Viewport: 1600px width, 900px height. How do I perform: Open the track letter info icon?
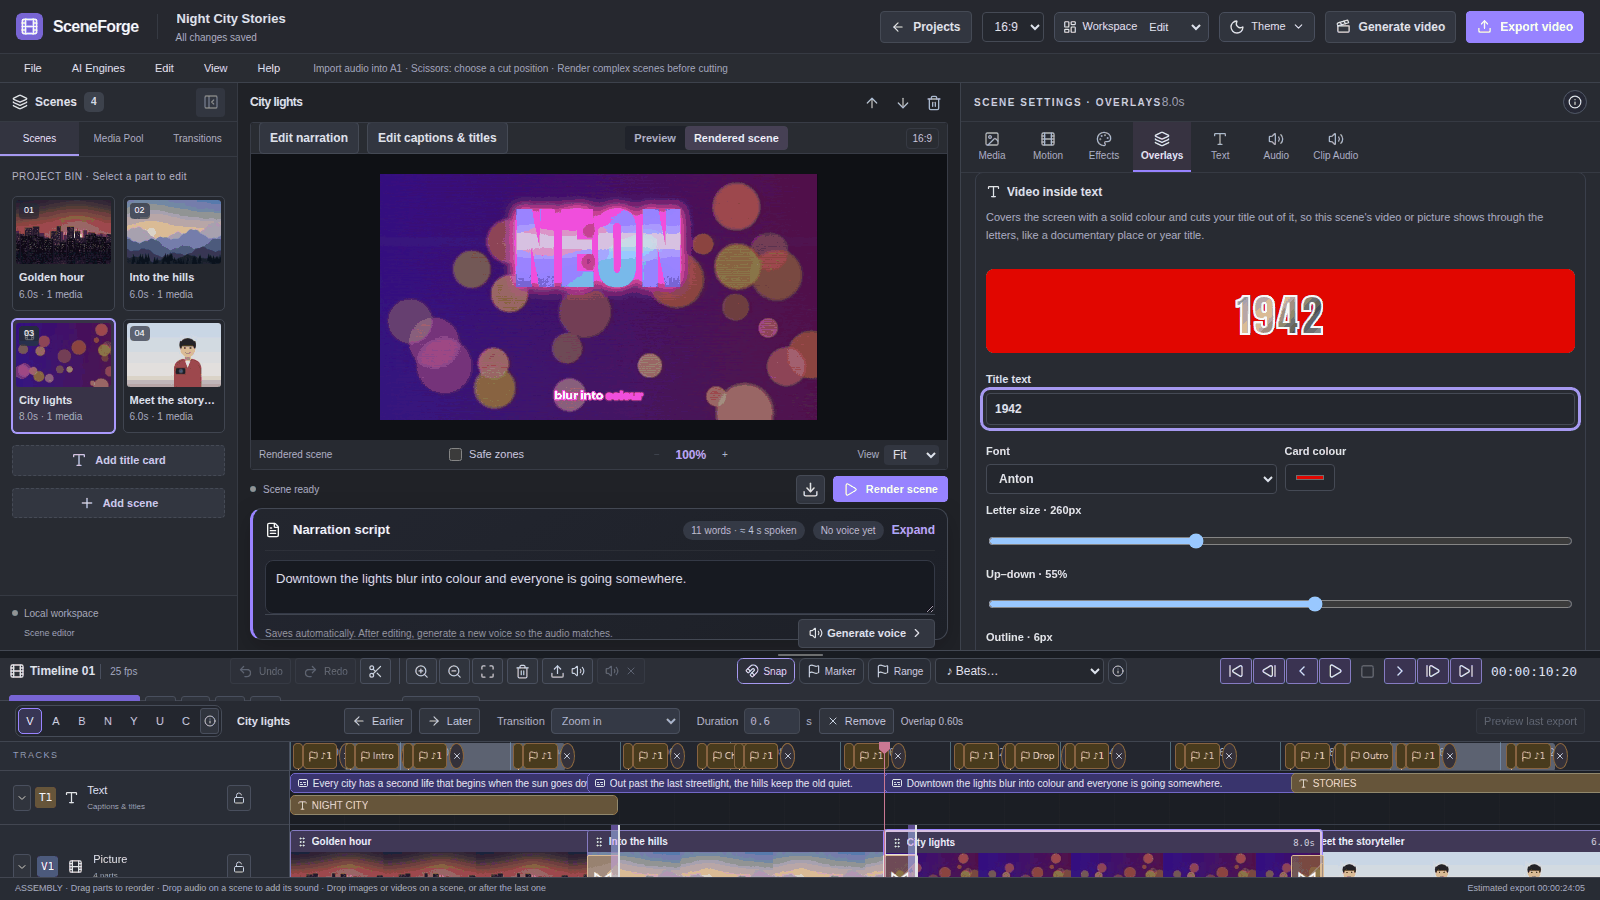210,721
